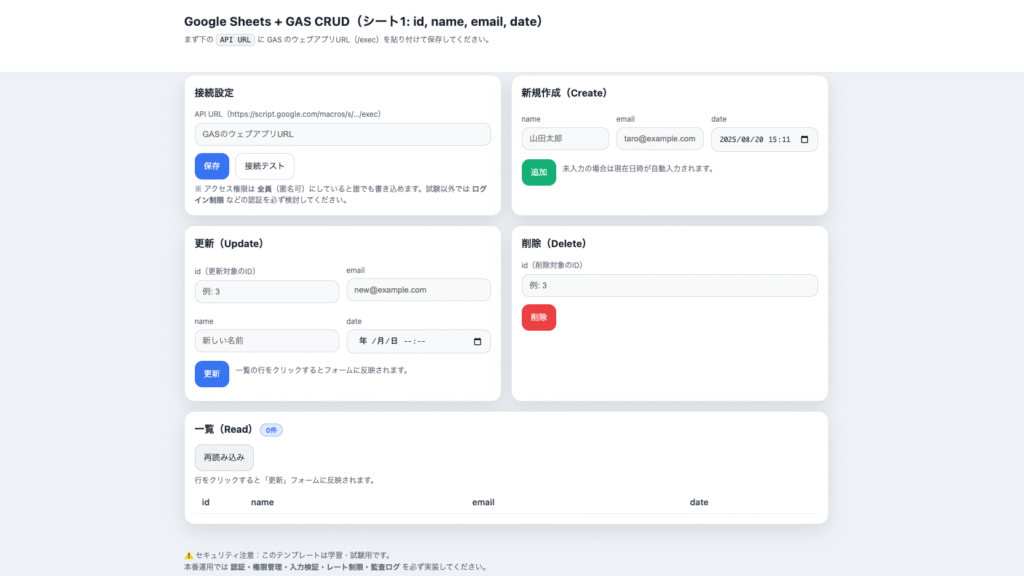1024x576 pixels.
Task: Open calendar picker icon in Create date field
Action: pos(805,139)
